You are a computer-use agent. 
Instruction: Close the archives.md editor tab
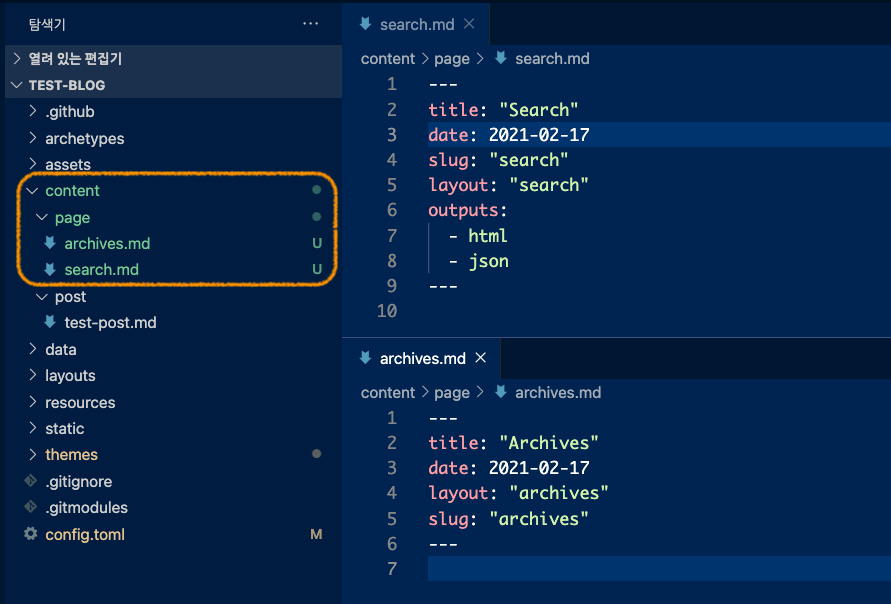[x=480, y=358]
